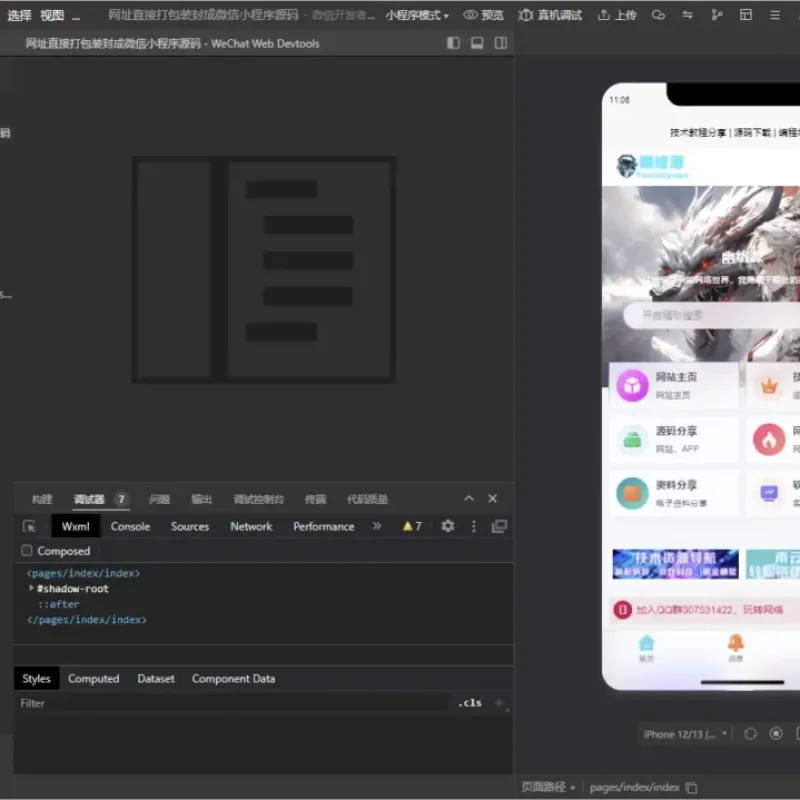Image resolution: width=800 pixels, height=800 pixels.
Task: Open the version control branch icon
Action: 716,15
